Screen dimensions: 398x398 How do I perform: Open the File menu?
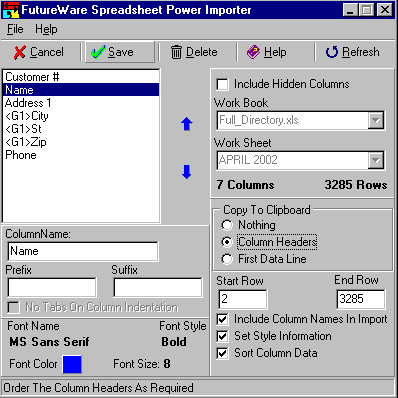tap(15, 29)
